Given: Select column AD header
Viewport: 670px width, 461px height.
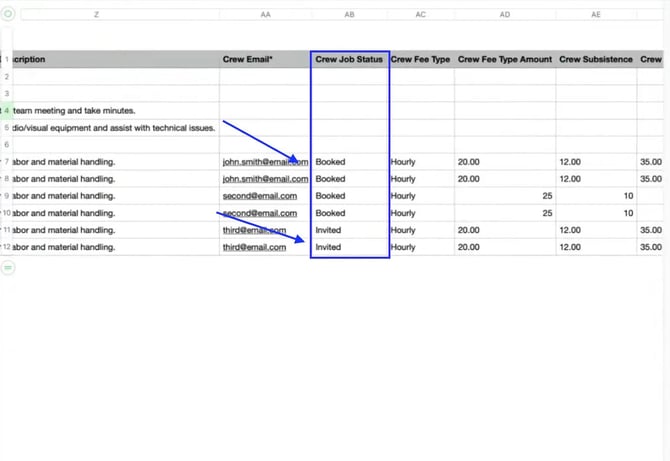Looking at the screenshot, I should [x=505, y=15].
